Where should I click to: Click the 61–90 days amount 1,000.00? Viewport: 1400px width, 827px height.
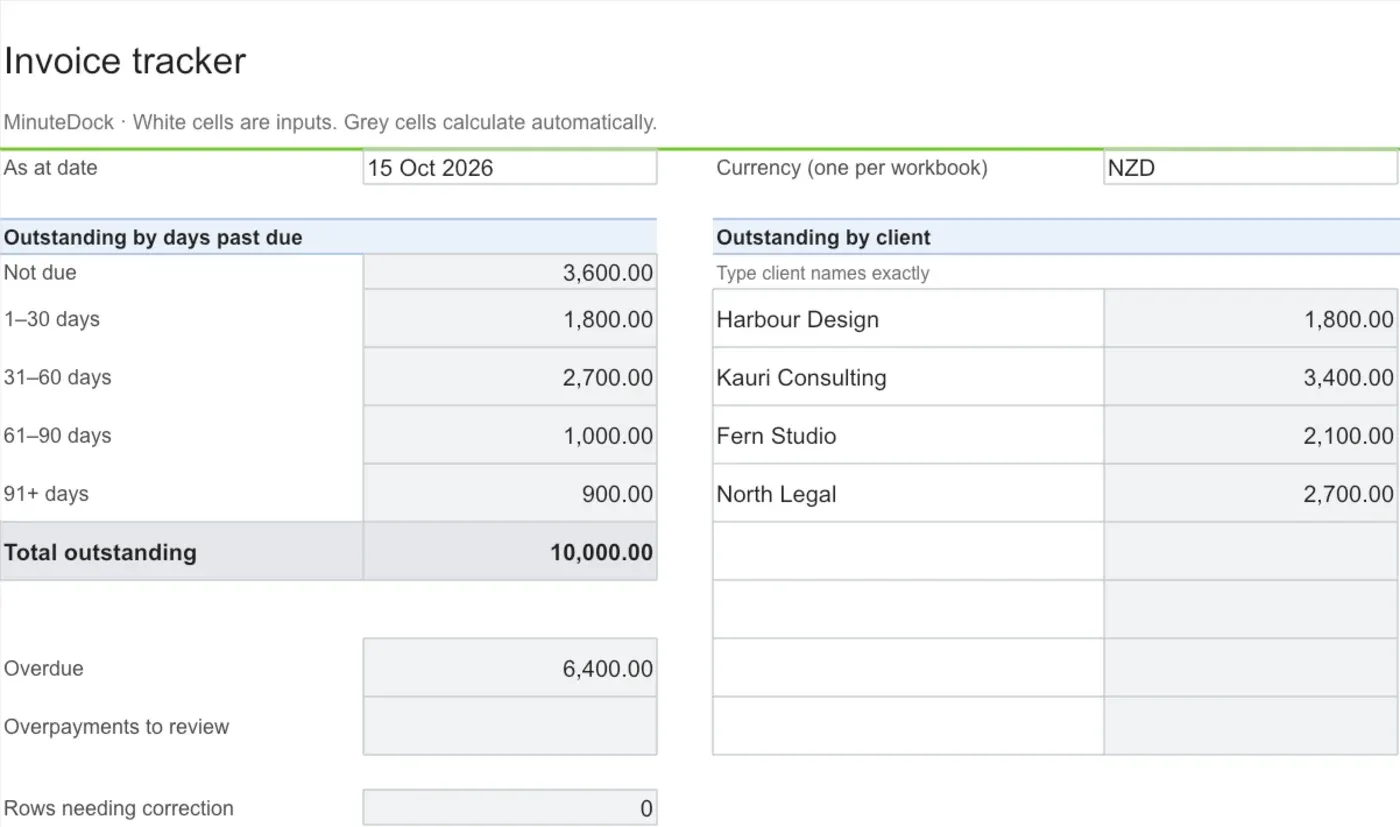(510, 435)
